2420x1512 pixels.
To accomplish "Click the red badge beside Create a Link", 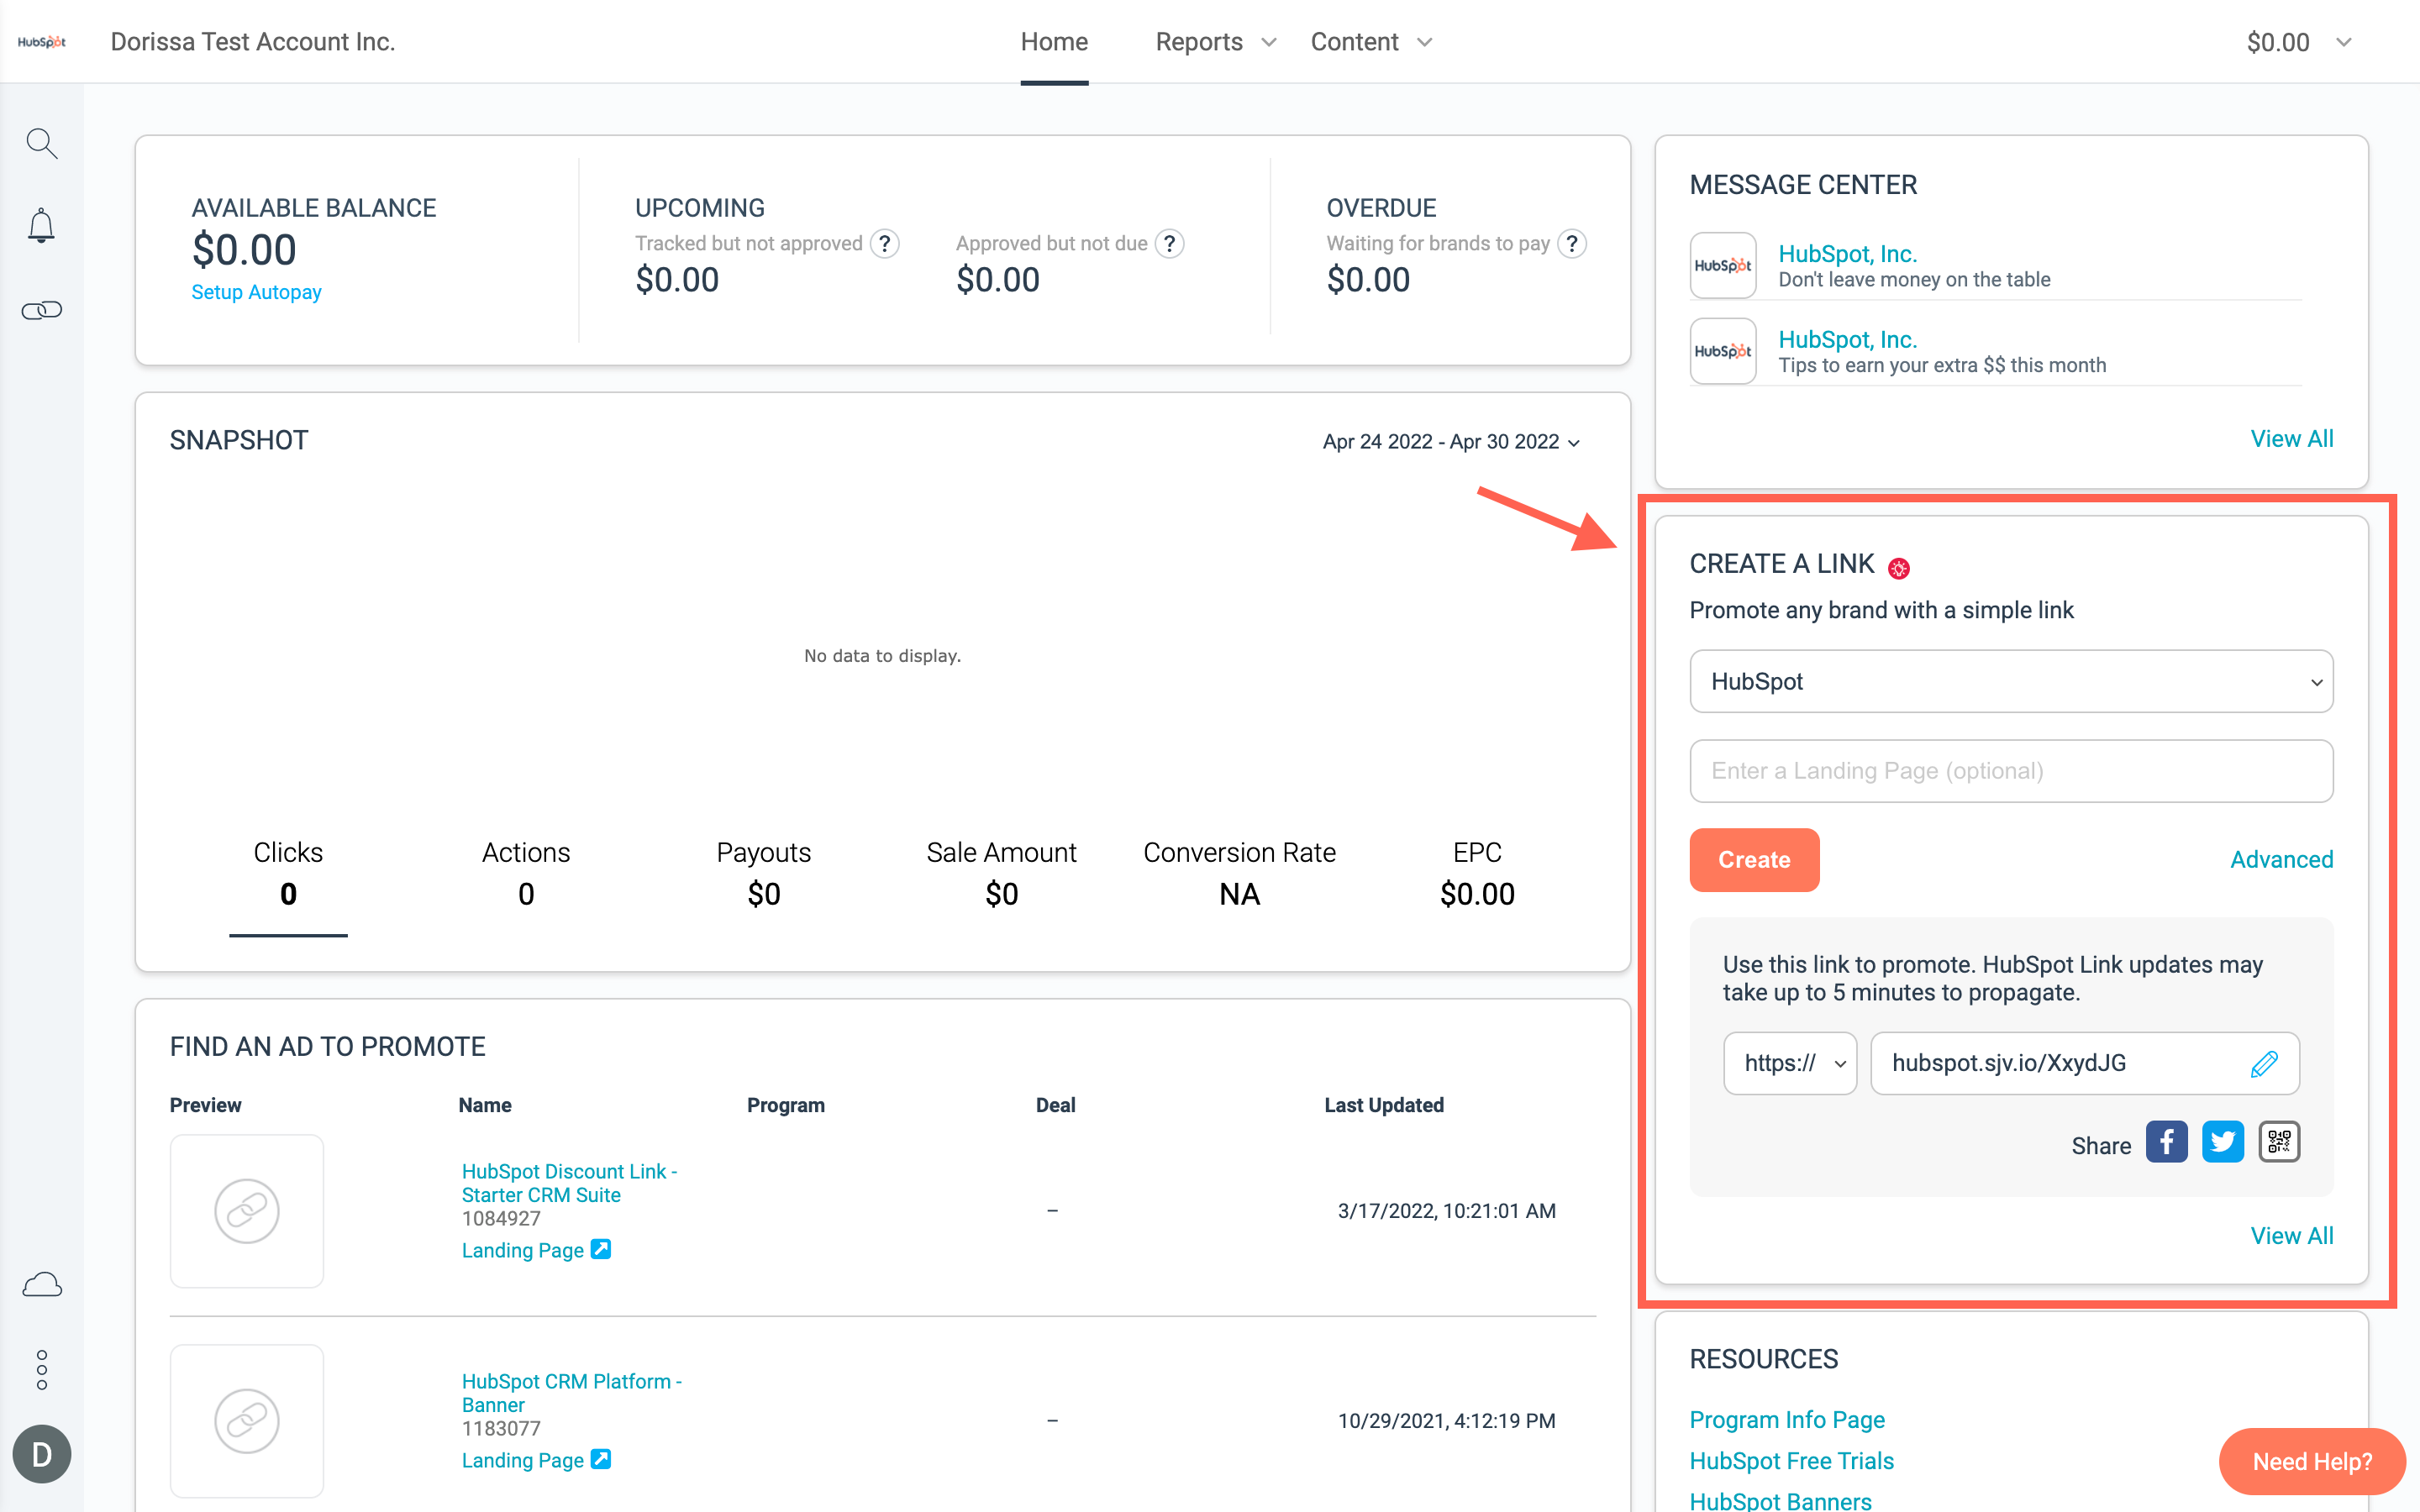I will coord(1899,568).
